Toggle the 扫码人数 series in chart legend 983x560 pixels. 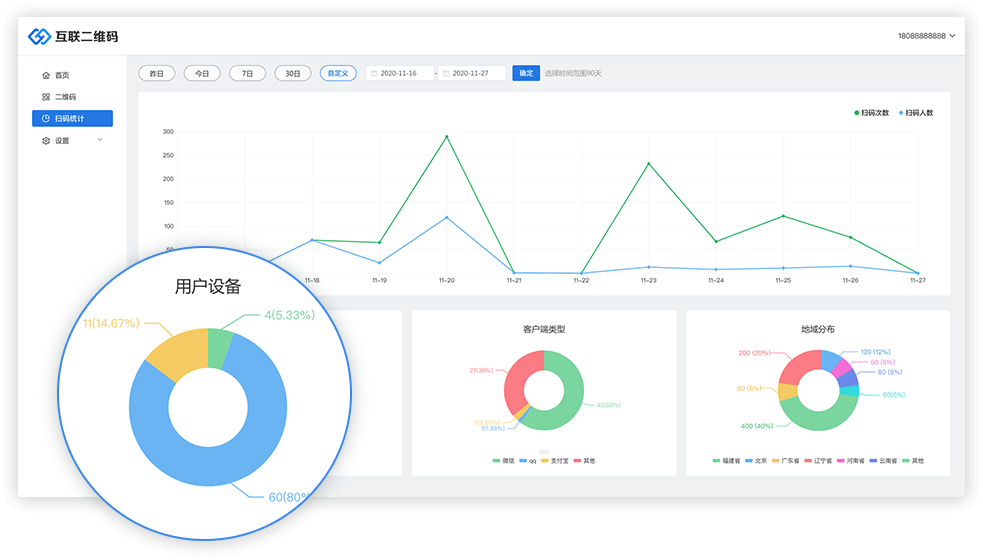pyautogui.click(x=916, y=113)
